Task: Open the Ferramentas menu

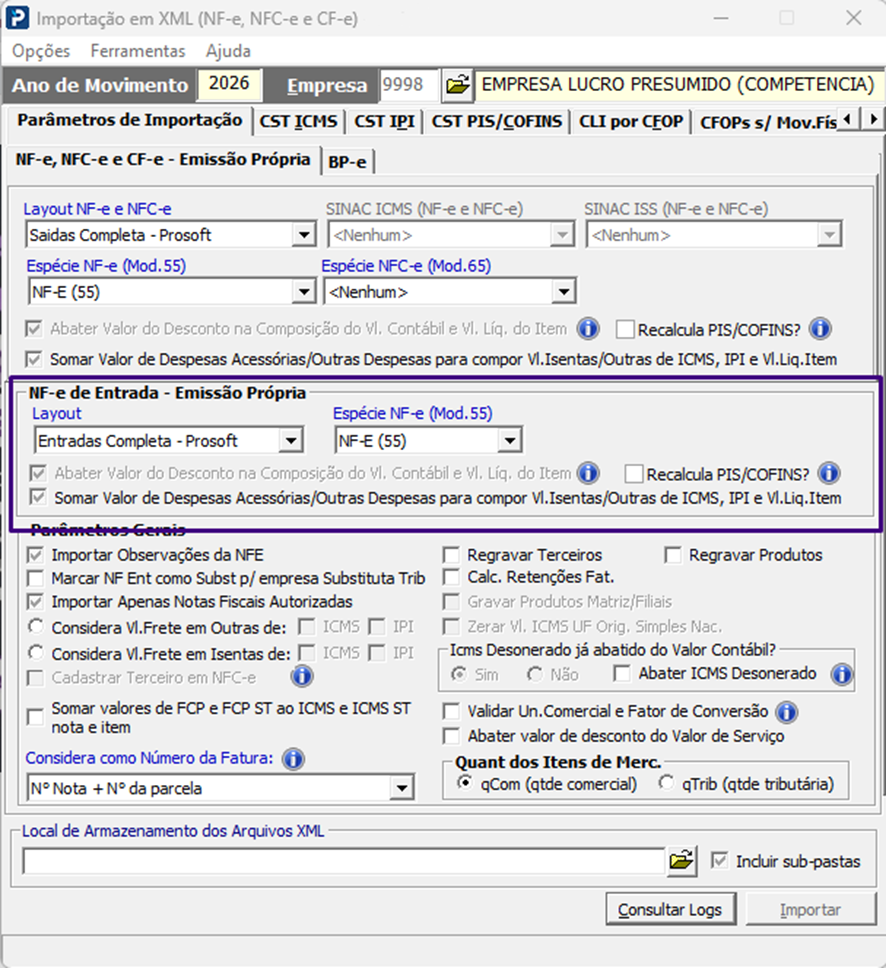Action: point(138,51)
